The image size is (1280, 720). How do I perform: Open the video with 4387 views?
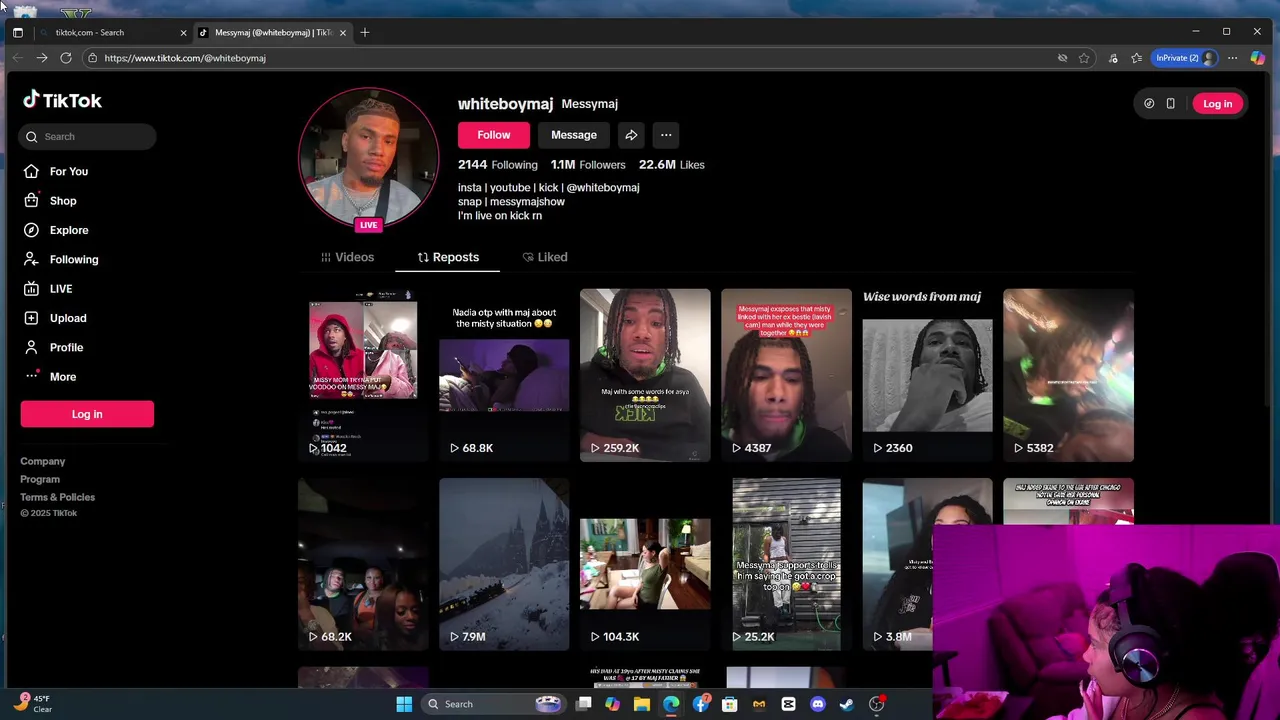point(786,375)
